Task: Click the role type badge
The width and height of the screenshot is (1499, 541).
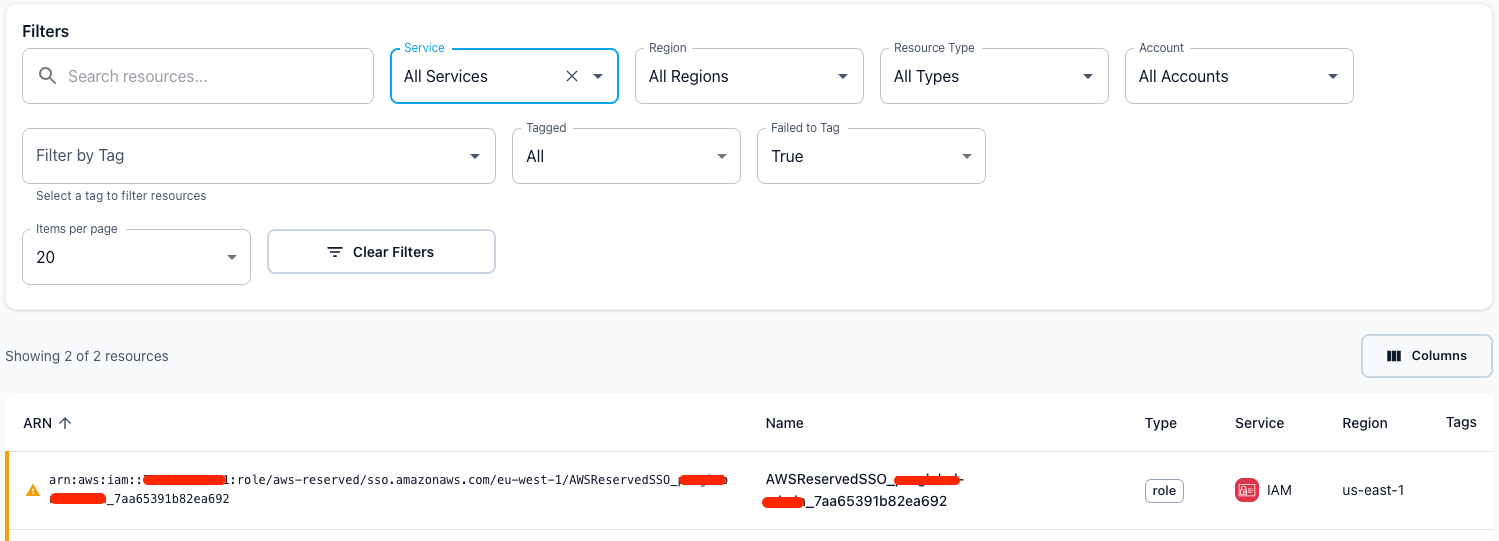Action: 1165,491
